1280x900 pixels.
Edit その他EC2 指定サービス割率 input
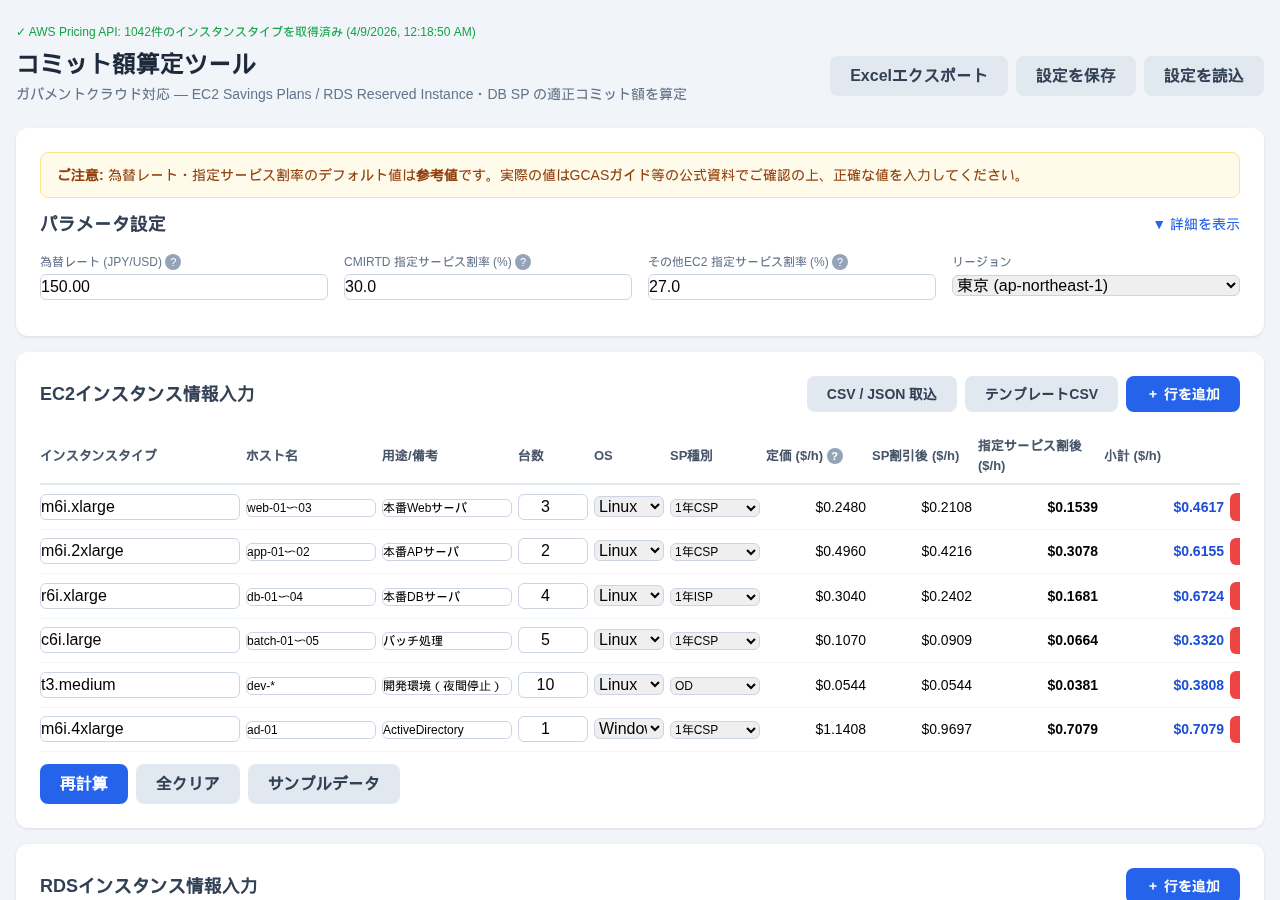792,287
